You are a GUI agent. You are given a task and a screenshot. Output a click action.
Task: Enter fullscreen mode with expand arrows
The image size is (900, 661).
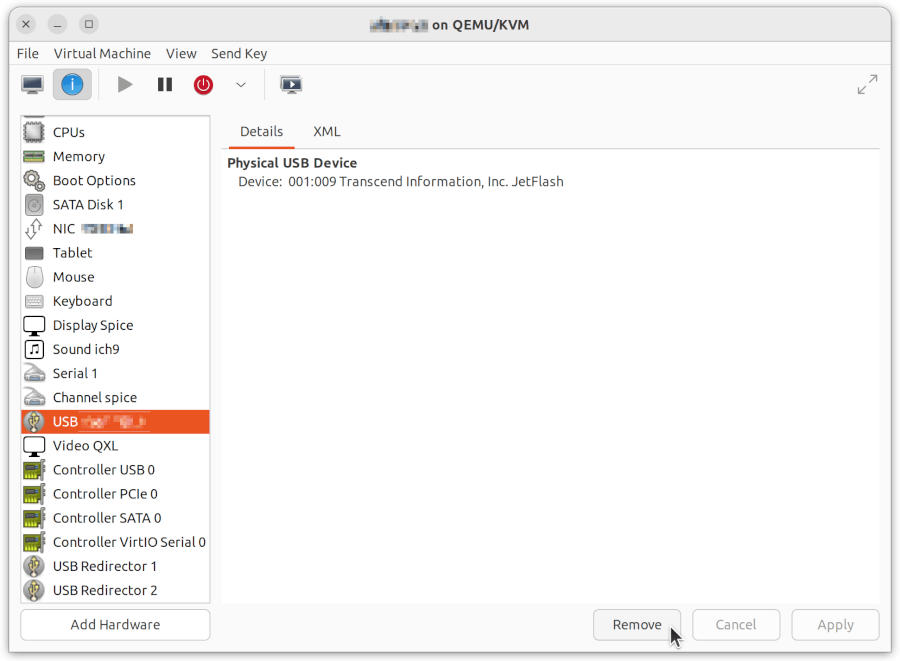click(867, 84)
